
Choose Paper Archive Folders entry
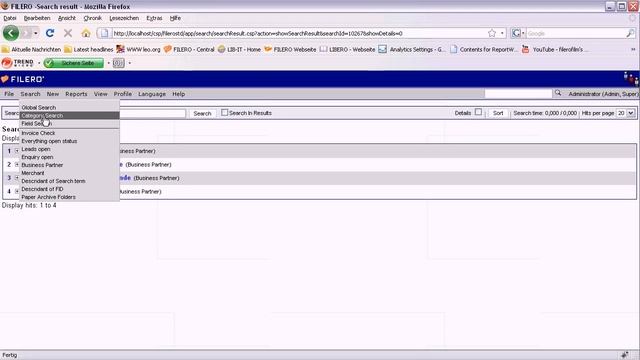[x=69, y=197]
